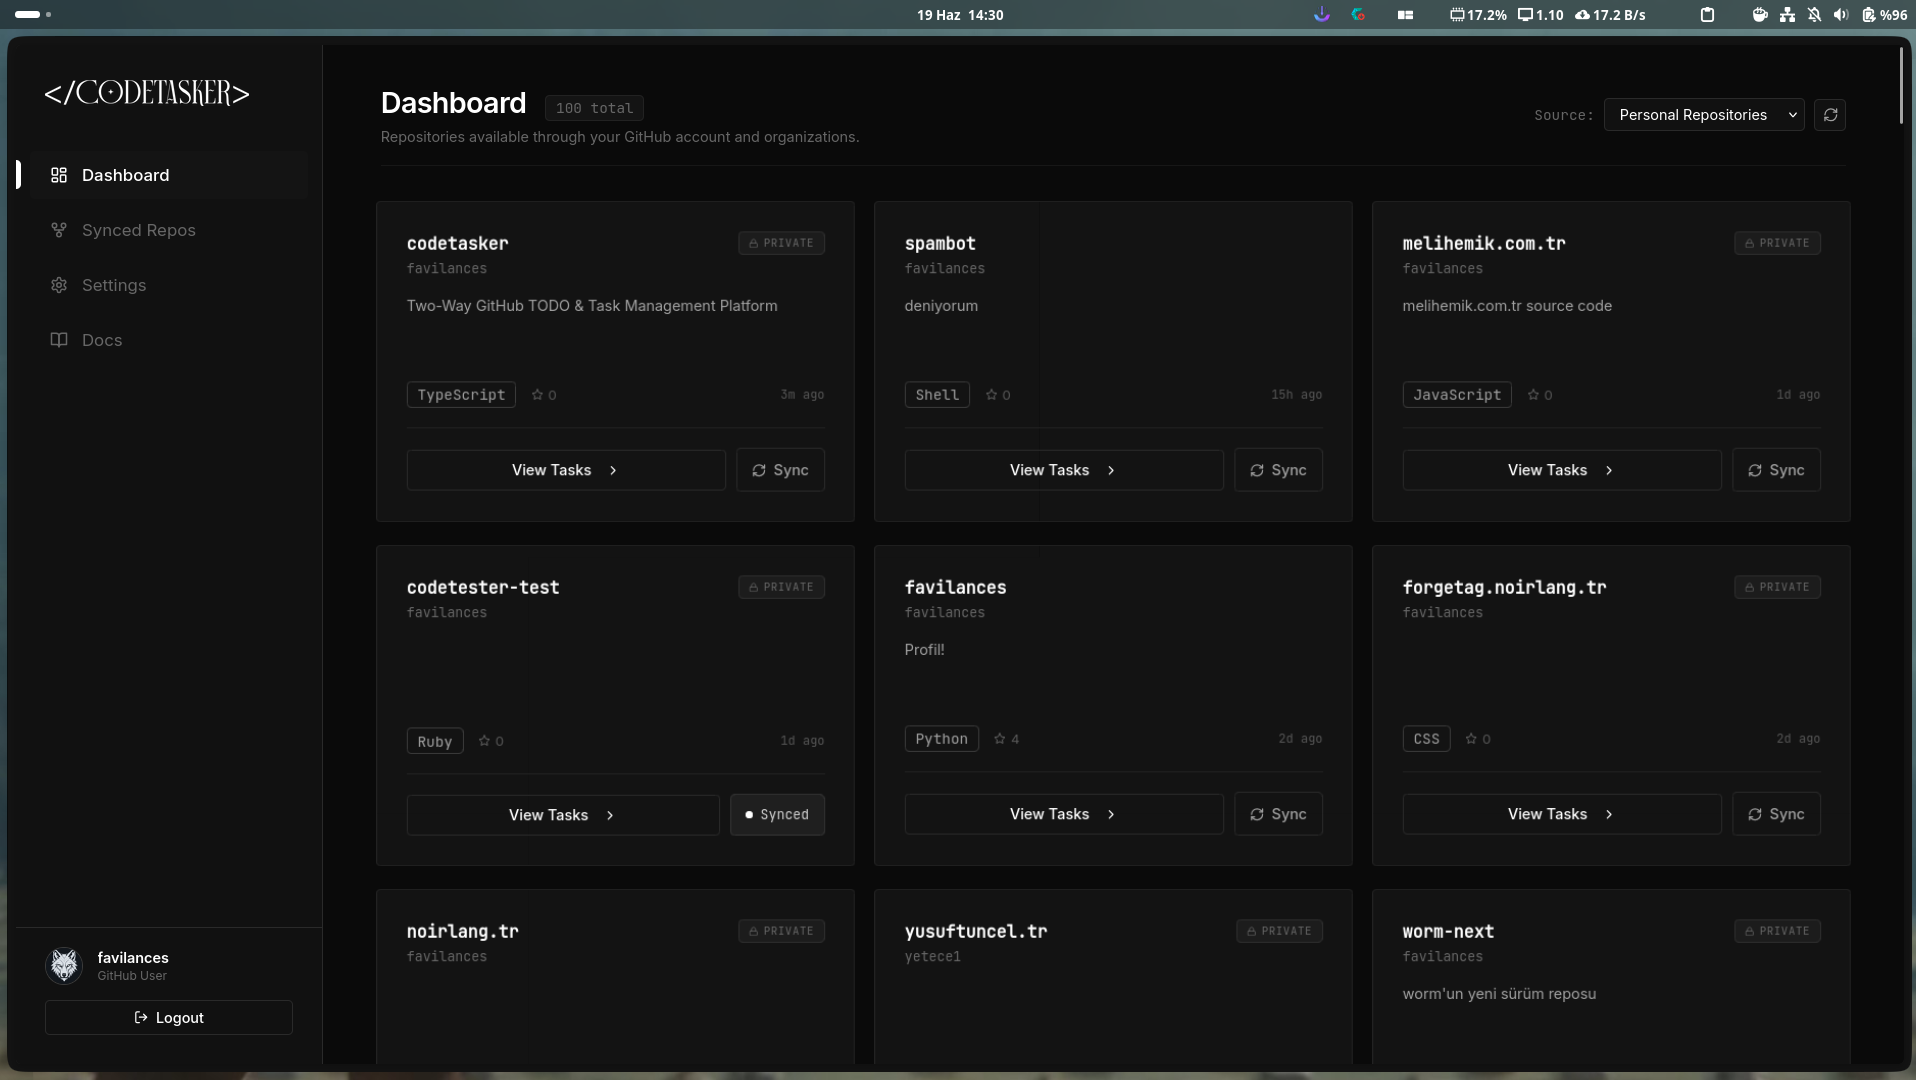Click the star icon on spambot card

(991, 395)
